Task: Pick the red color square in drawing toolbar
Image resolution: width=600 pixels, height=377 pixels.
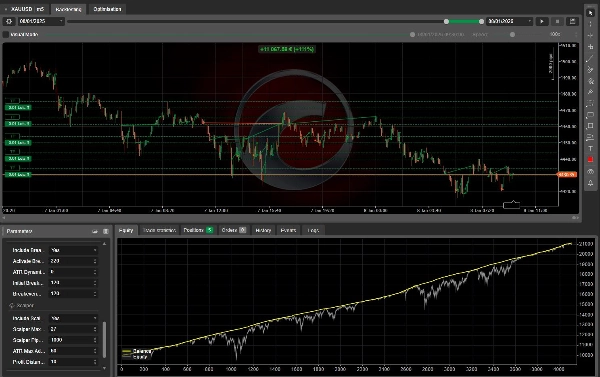Action: [590, 160]
